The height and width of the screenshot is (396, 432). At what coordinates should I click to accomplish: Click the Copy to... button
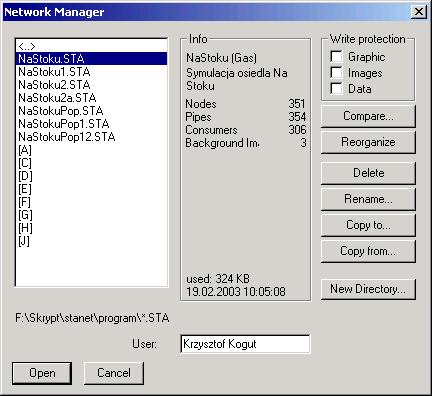click(x=368, y=225)
